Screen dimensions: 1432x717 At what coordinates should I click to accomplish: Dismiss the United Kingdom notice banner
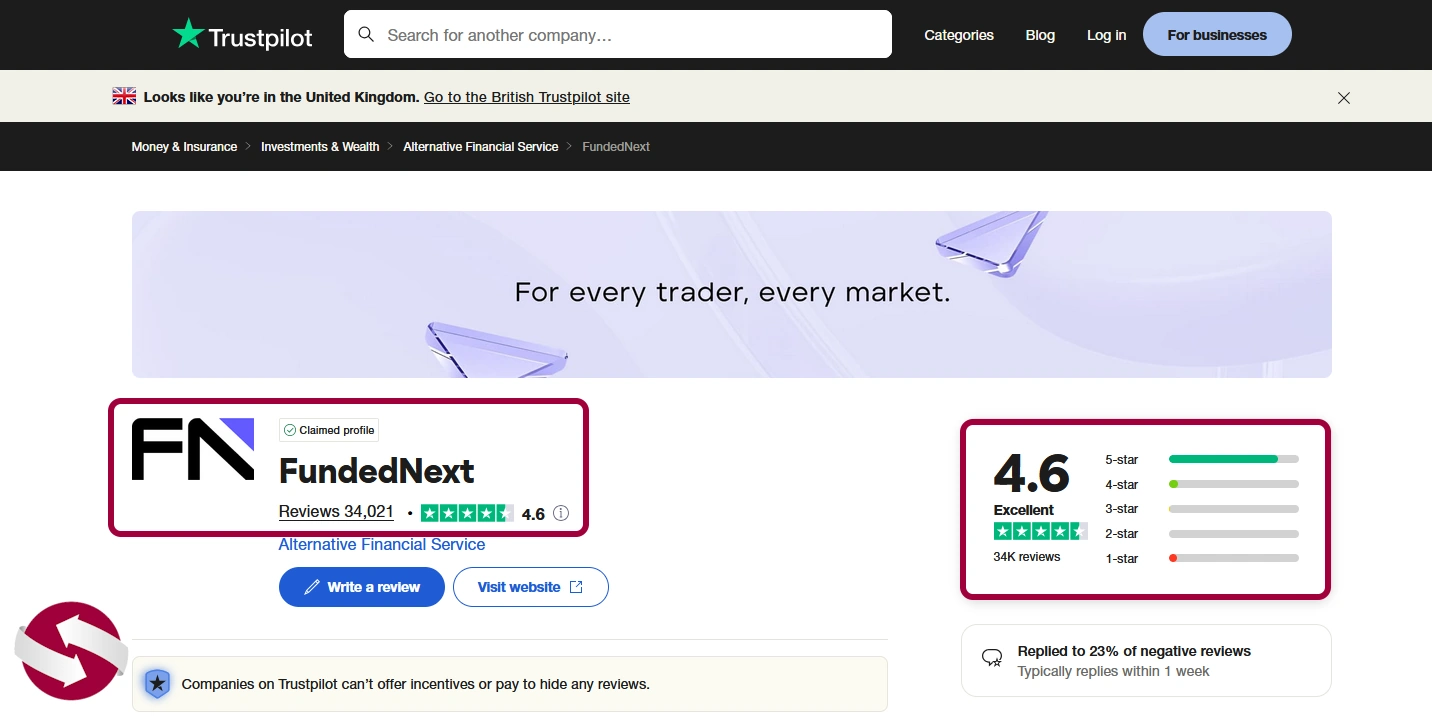[x=1344, y=98]
